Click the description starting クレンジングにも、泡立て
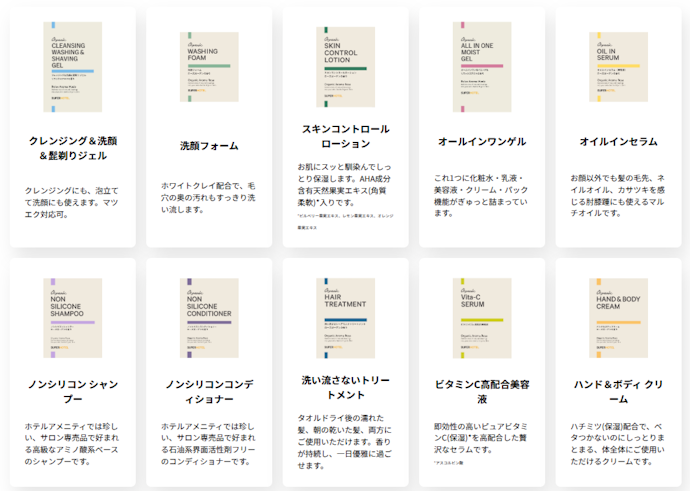 point(72,203)
